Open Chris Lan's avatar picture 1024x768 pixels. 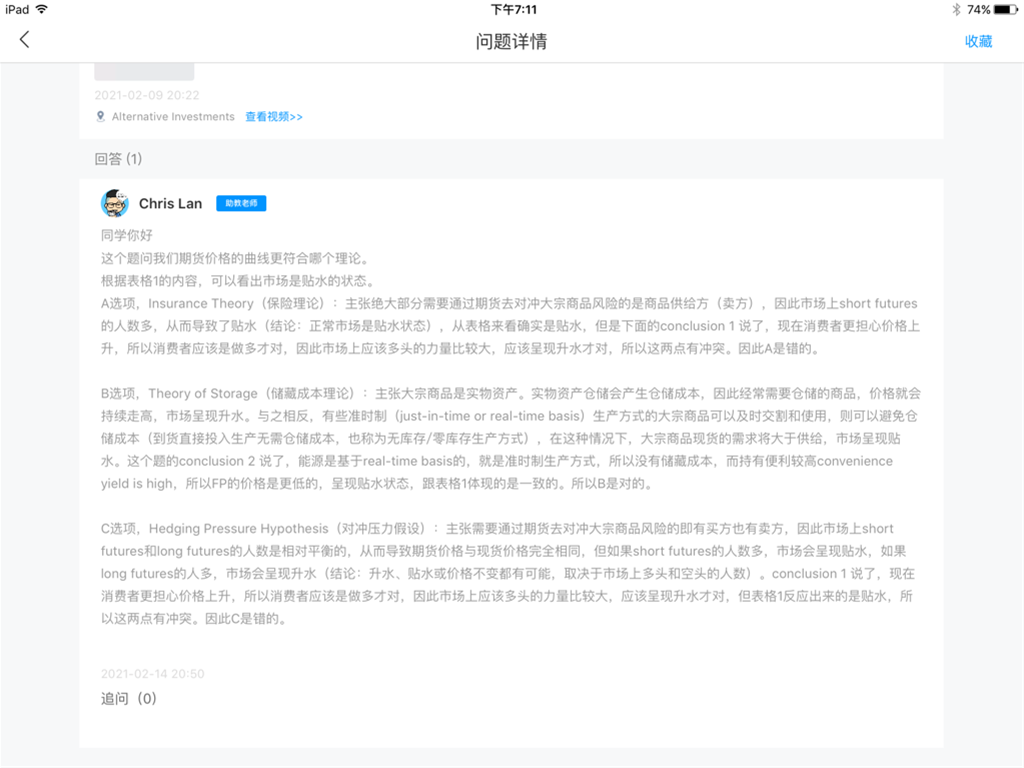pos(115,204)
